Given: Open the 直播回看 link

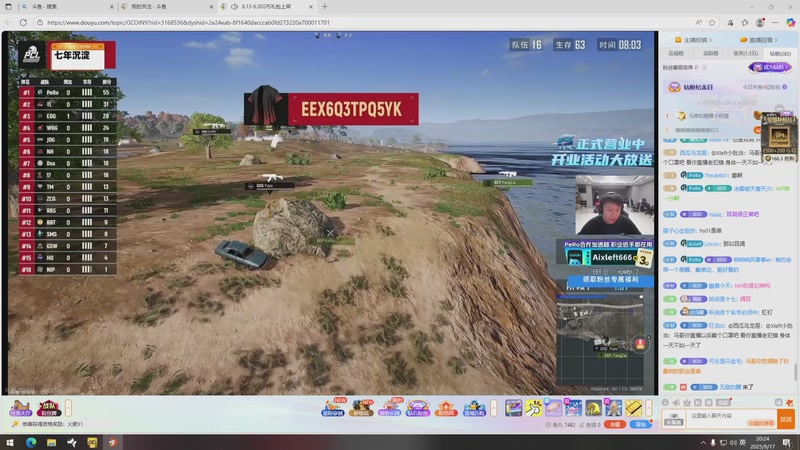Looking at the screenshot, I should (760, 40).
